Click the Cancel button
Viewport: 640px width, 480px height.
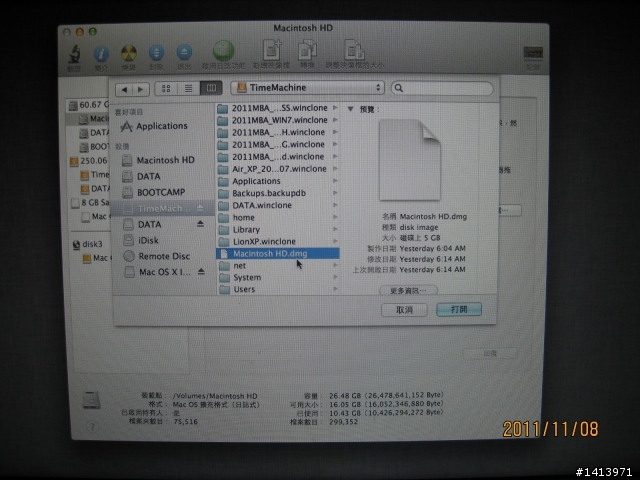404,310
